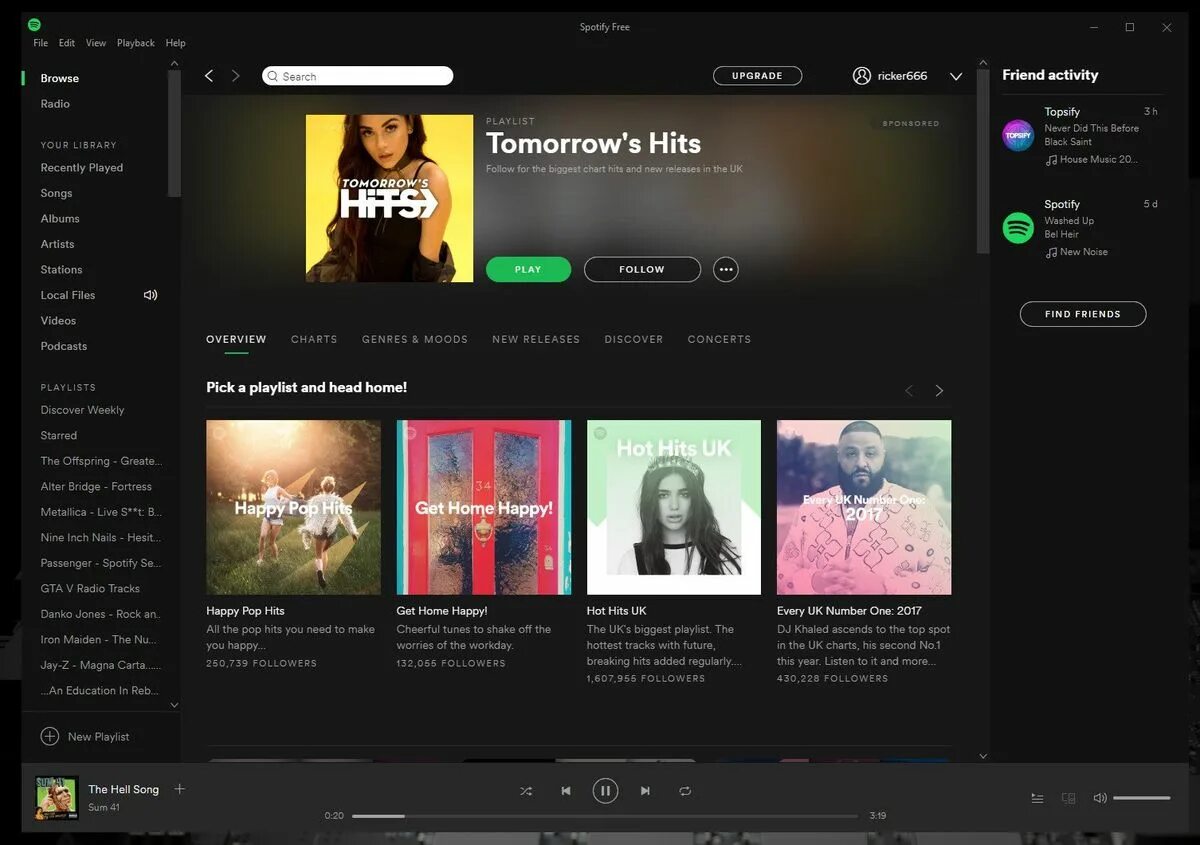Click the FIND FRIENDS button
Viewport: 1200px width, 845px height.
click(x=1082, y=314)
